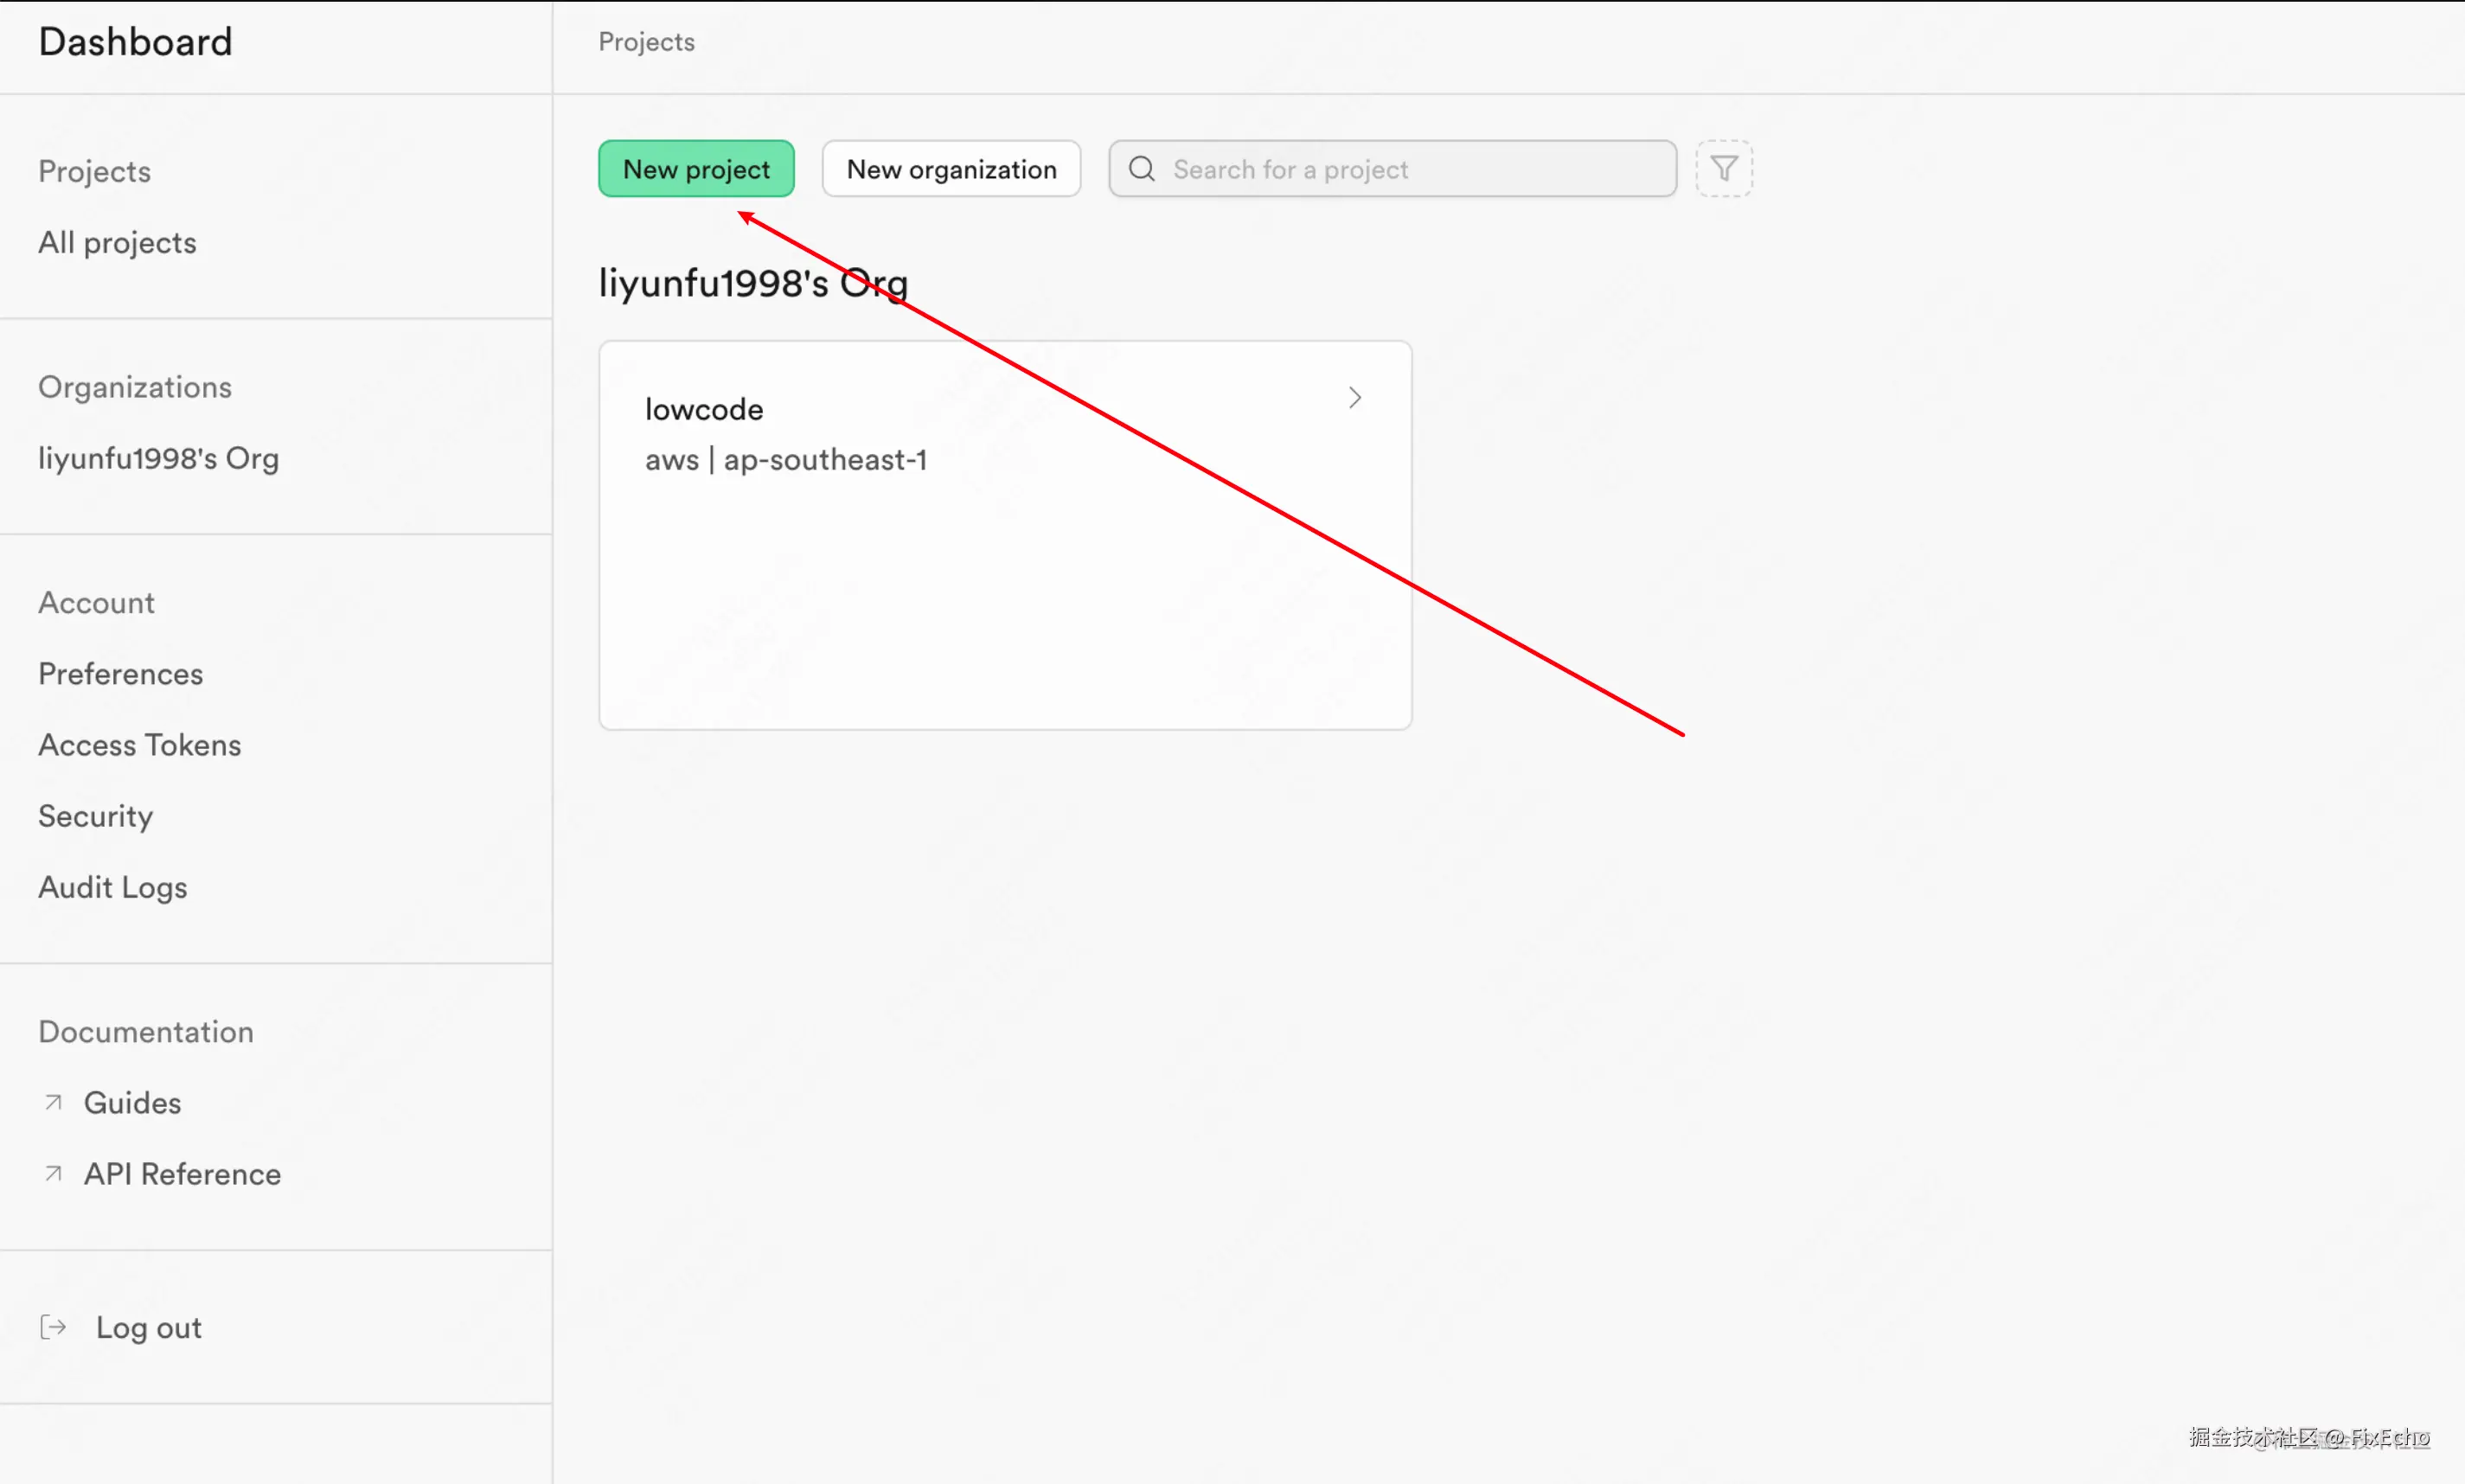Expand the lowcode project chevron

point(1355,398)
